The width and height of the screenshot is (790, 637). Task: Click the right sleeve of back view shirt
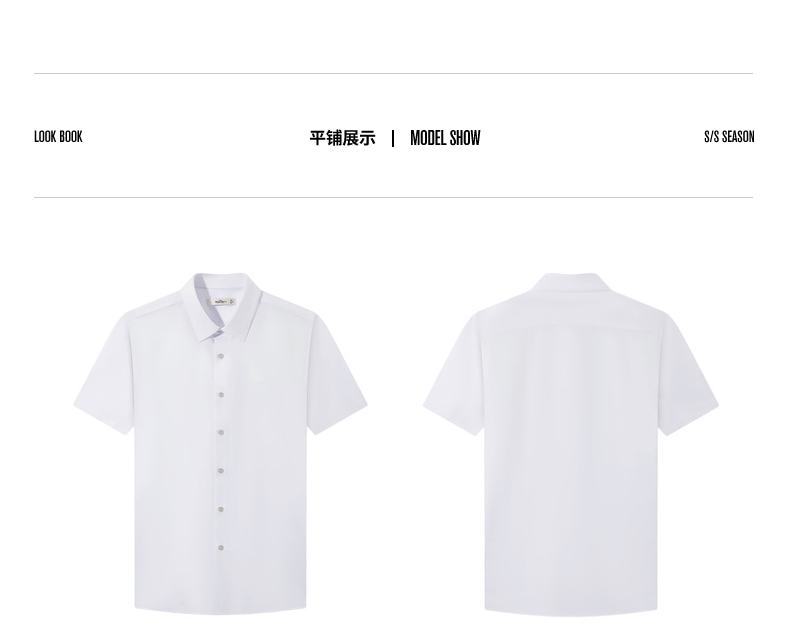[x=688, y=375]
